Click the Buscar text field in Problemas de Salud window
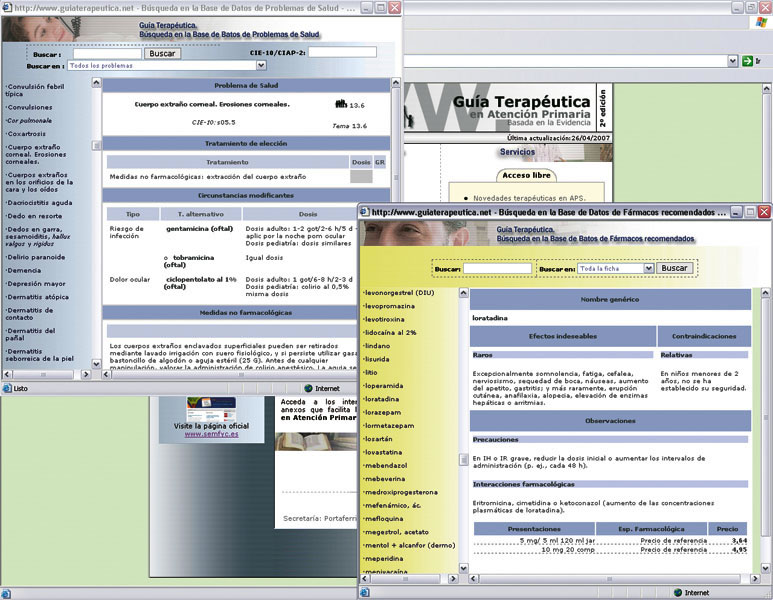 107,53
